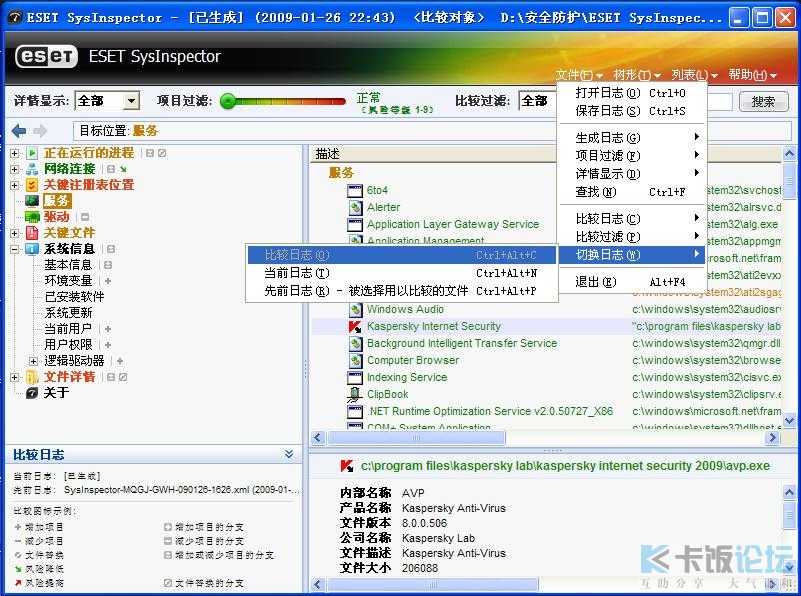Click the About node icon
Viewport: 801px width, 596px height.
click(x=32, y=393)
